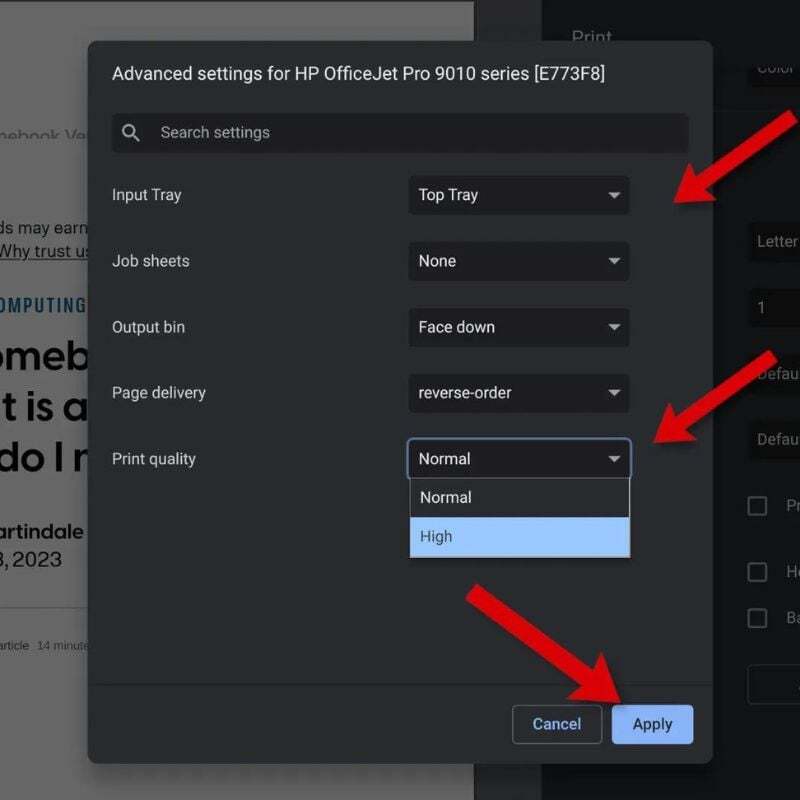The image size is (800, 800).
Task: Click the Input Tray label
Action: 146,195
